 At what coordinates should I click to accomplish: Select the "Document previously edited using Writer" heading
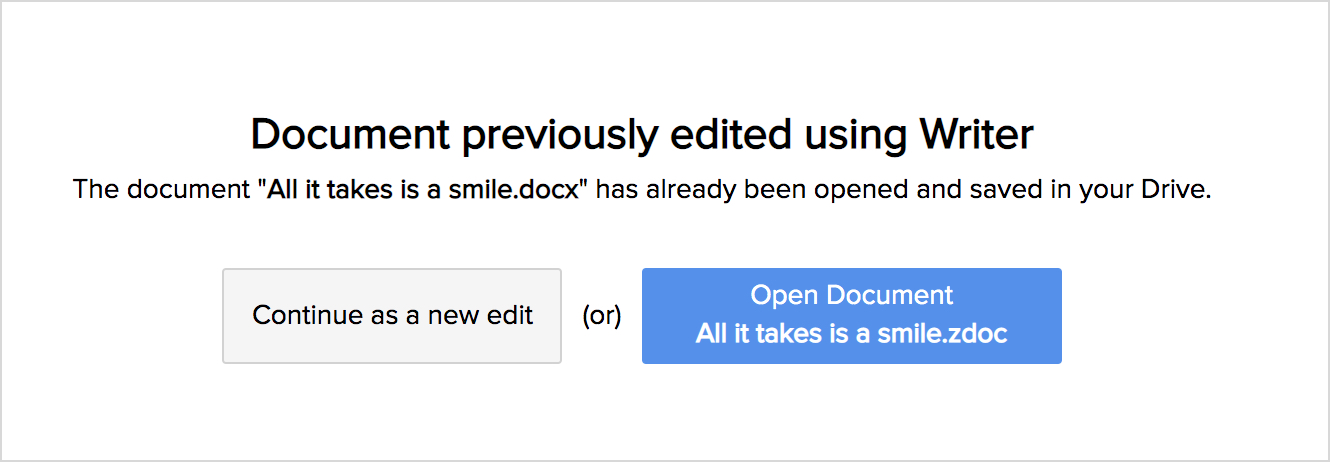pos(641,134)
